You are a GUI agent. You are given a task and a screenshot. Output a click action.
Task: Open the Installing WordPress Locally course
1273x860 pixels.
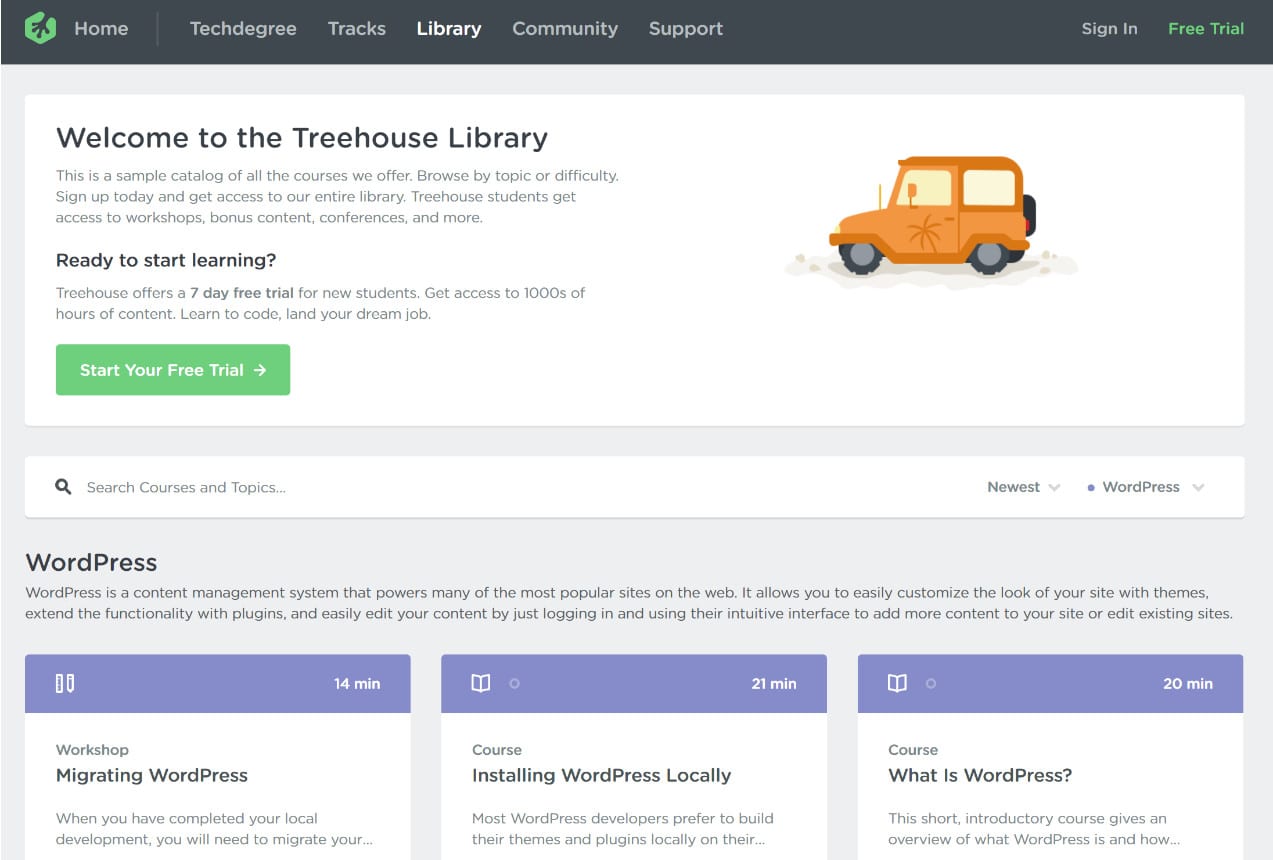coord(602,775)
